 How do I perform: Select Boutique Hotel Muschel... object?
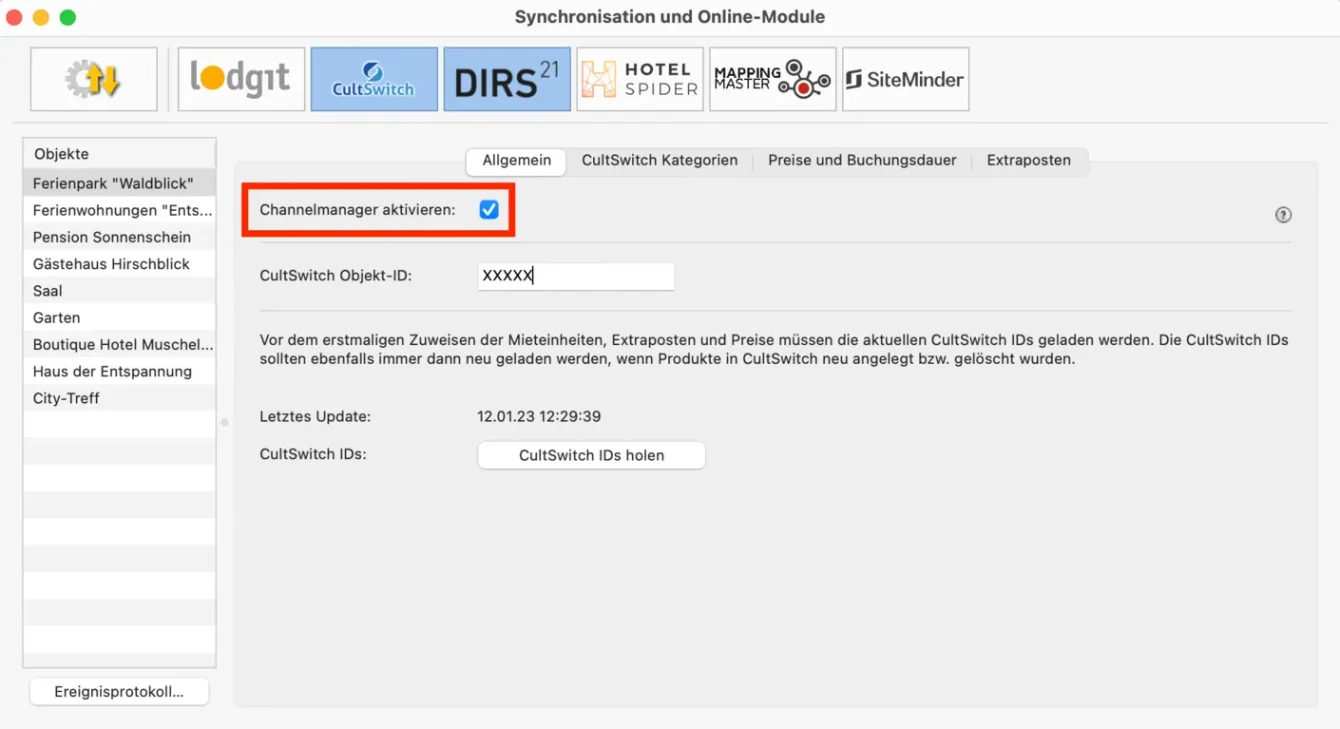119,345
